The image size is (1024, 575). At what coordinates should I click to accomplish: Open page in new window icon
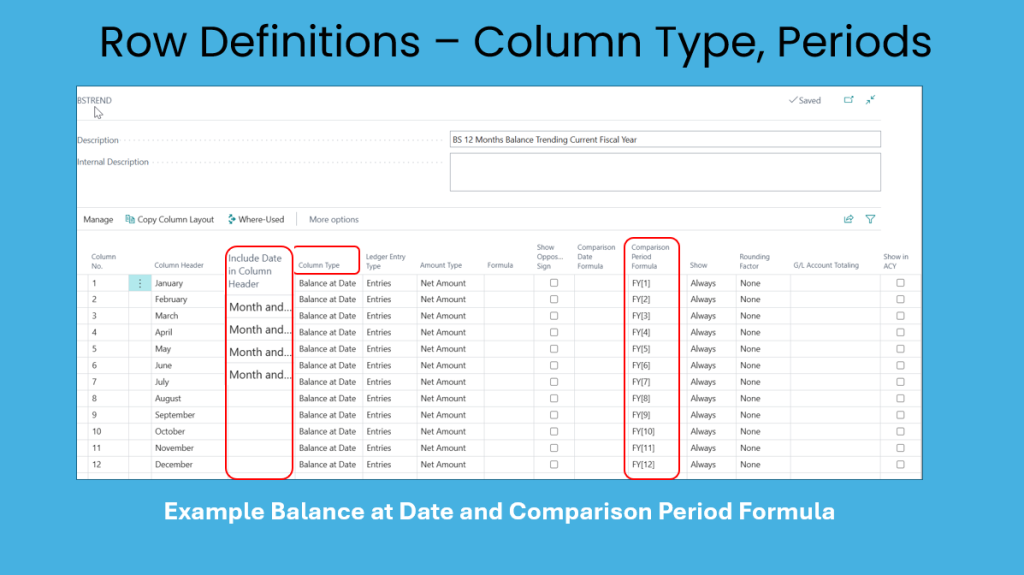coord(849,100)
